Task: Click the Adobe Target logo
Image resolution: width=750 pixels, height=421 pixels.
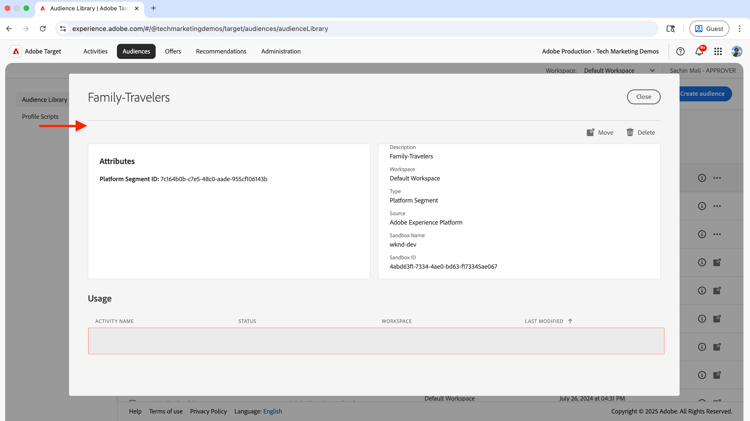Action: click(x=16, y=51)
